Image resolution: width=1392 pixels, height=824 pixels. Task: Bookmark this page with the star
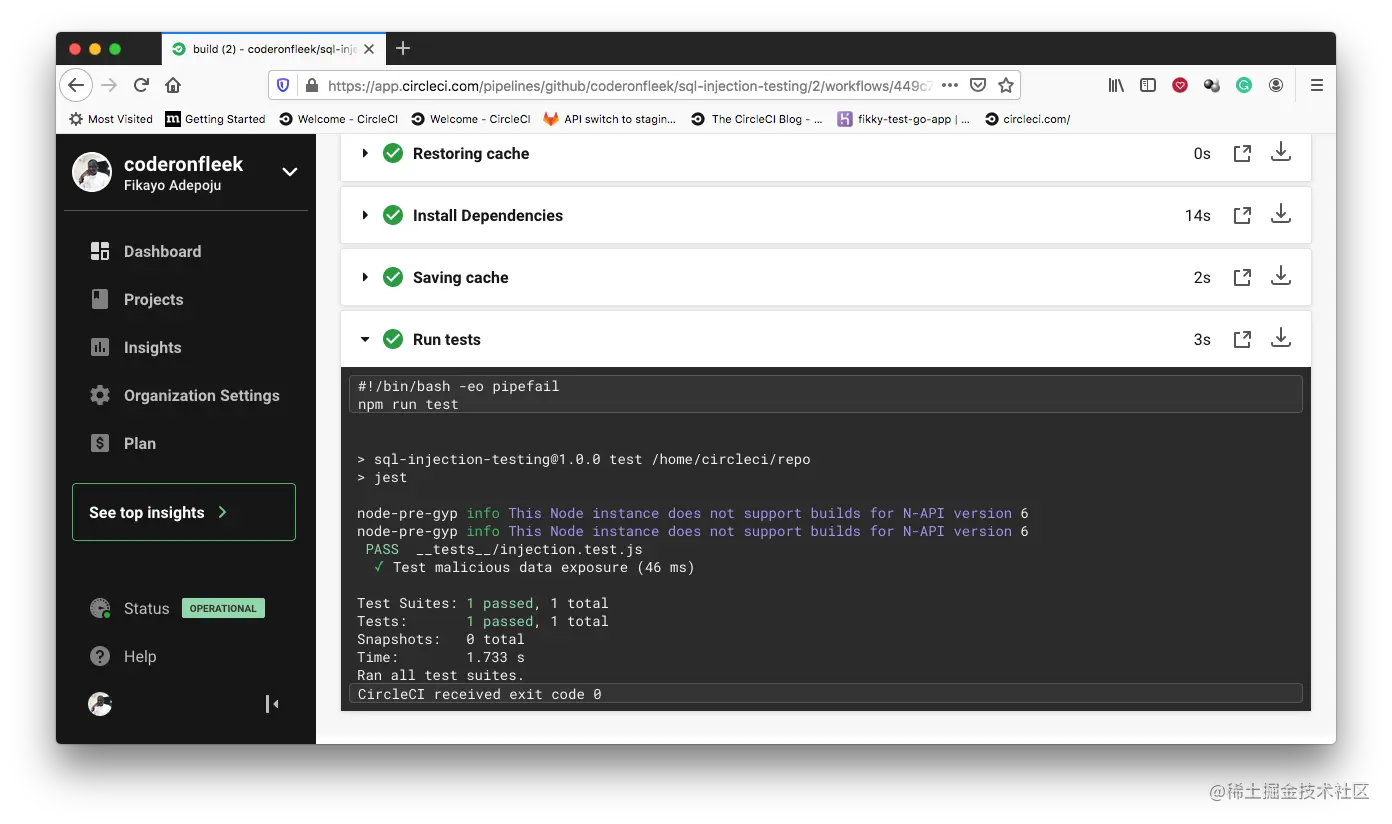tap(1007, 85)
